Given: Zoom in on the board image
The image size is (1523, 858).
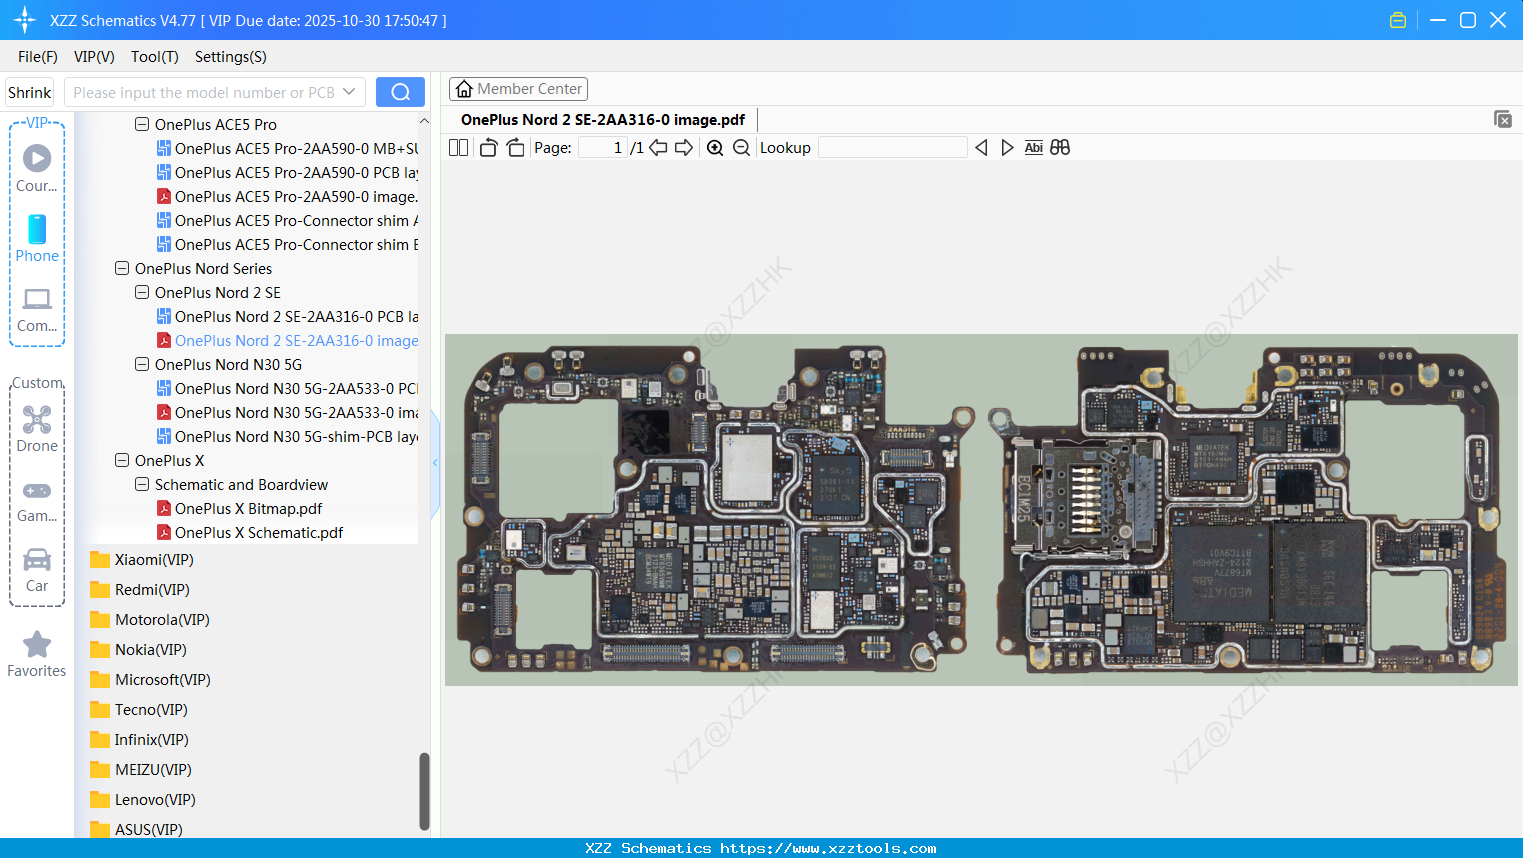Looking at the screenshot, I should (715, 147).
